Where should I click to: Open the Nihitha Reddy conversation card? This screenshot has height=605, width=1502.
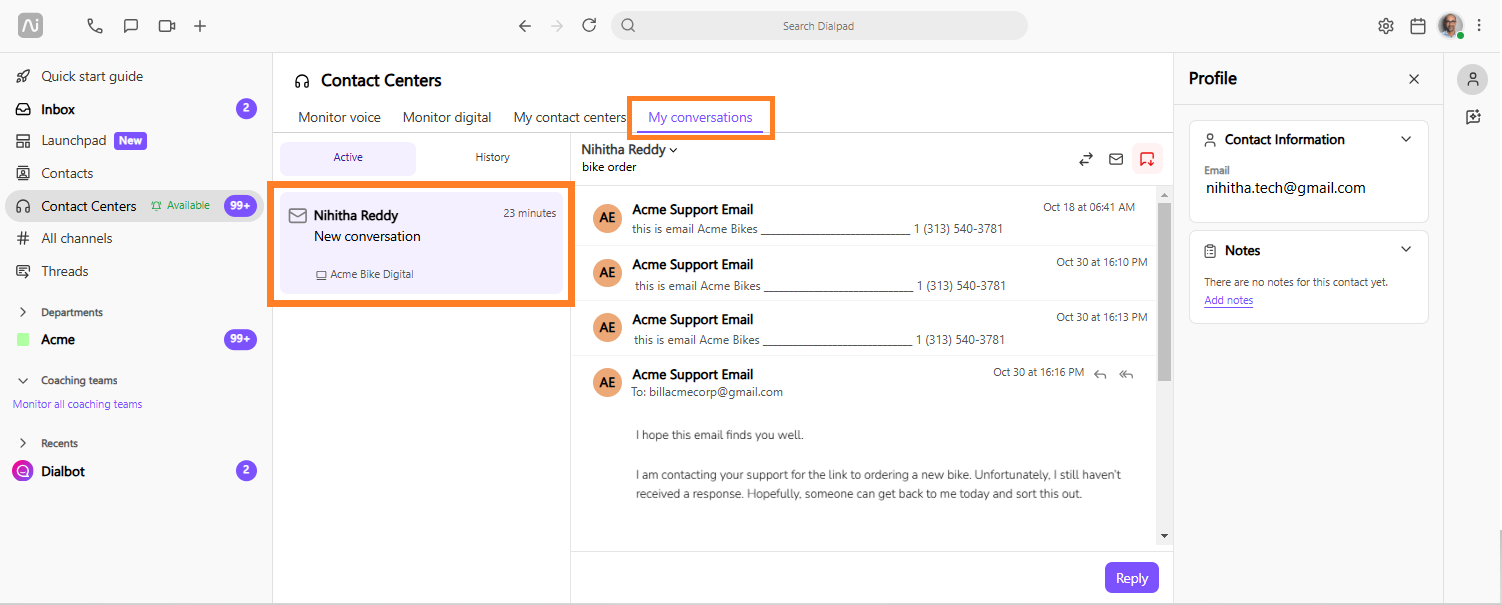coord(421,243)
